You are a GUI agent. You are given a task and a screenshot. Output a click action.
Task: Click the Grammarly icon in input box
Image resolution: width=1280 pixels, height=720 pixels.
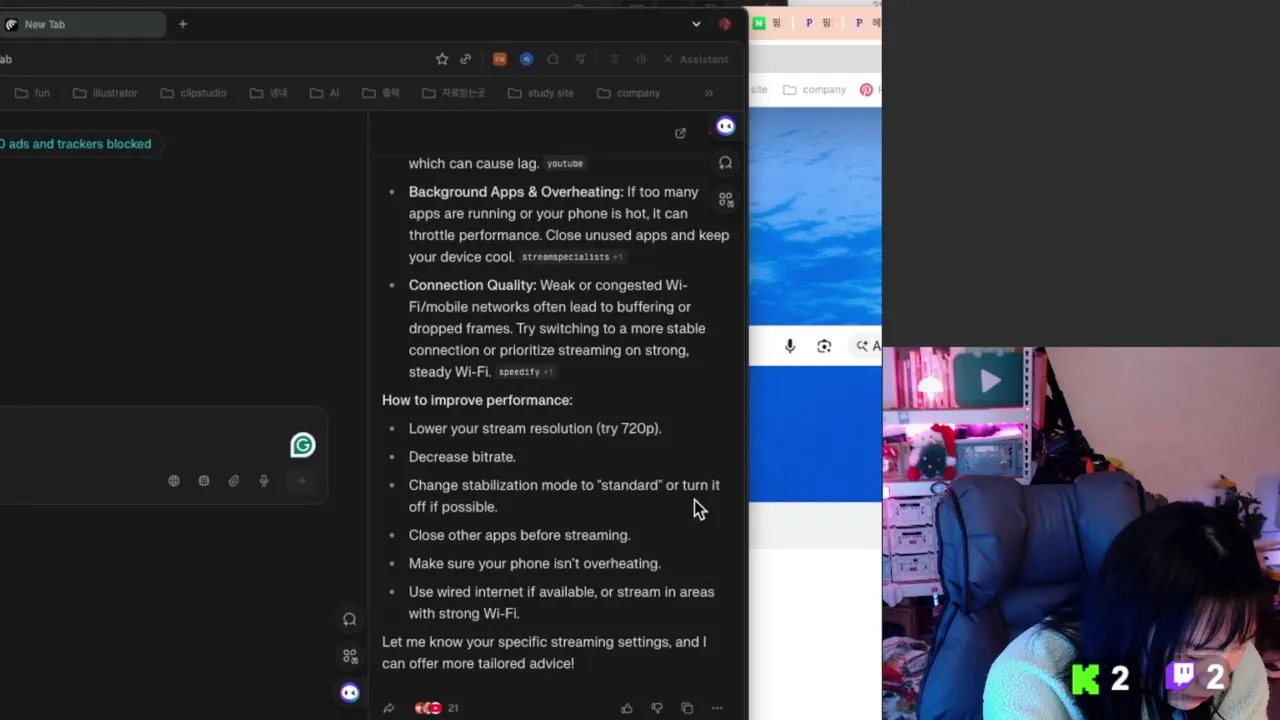(303, 445)
